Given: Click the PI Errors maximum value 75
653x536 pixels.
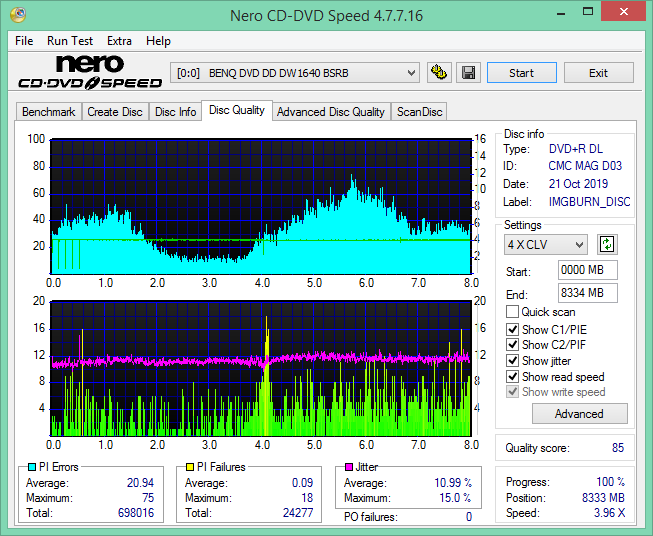Looking at the screenshot, I should [148, 498].
